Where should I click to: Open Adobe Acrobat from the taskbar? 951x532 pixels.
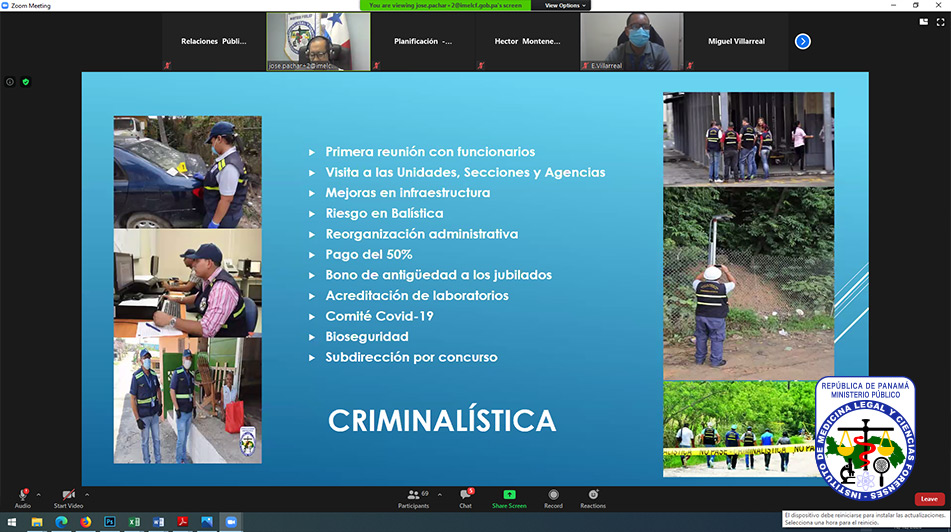(x=183, y=522)
